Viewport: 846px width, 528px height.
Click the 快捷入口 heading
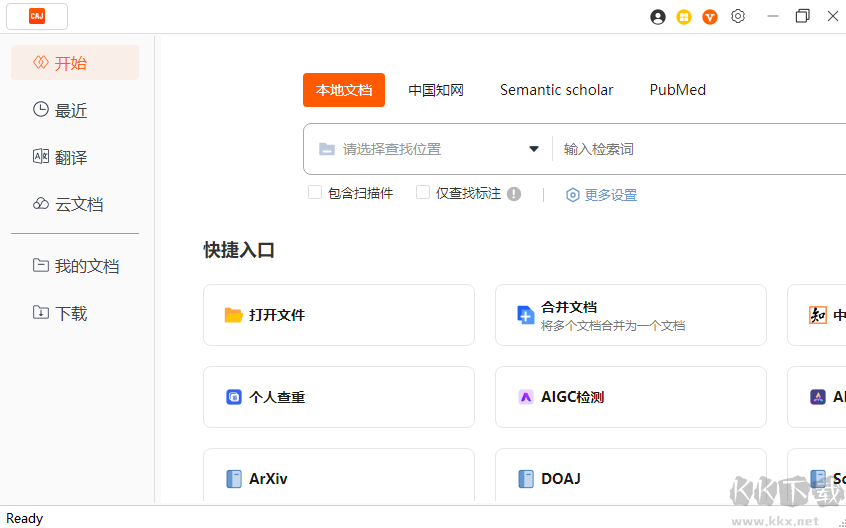coord(239,250)
